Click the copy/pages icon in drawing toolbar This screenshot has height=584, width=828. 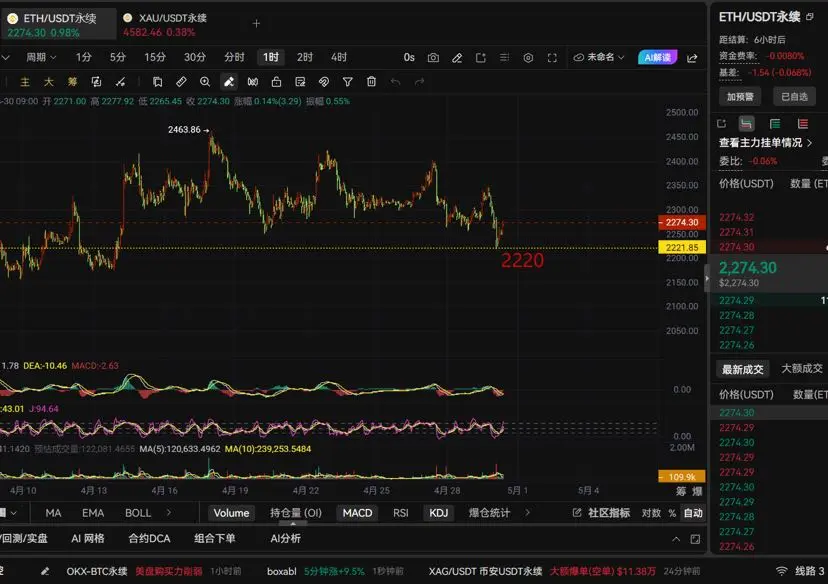pyautogui.click(x=157, y=81)
